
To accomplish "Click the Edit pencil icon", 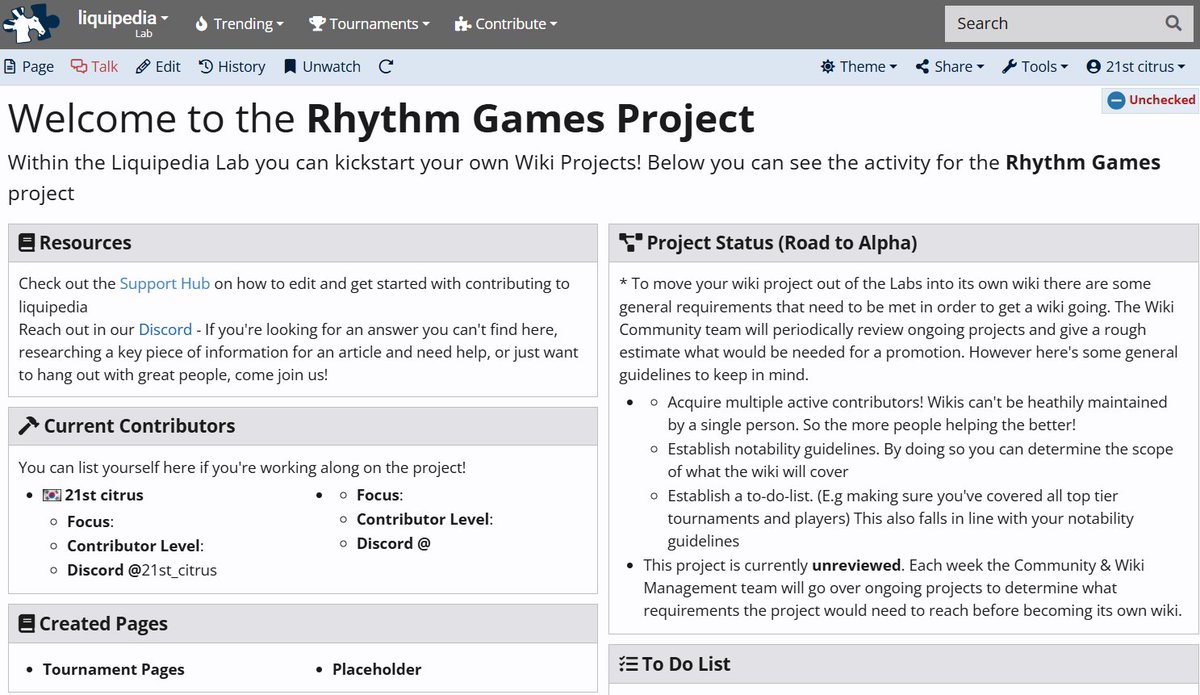I will point(143,66).
